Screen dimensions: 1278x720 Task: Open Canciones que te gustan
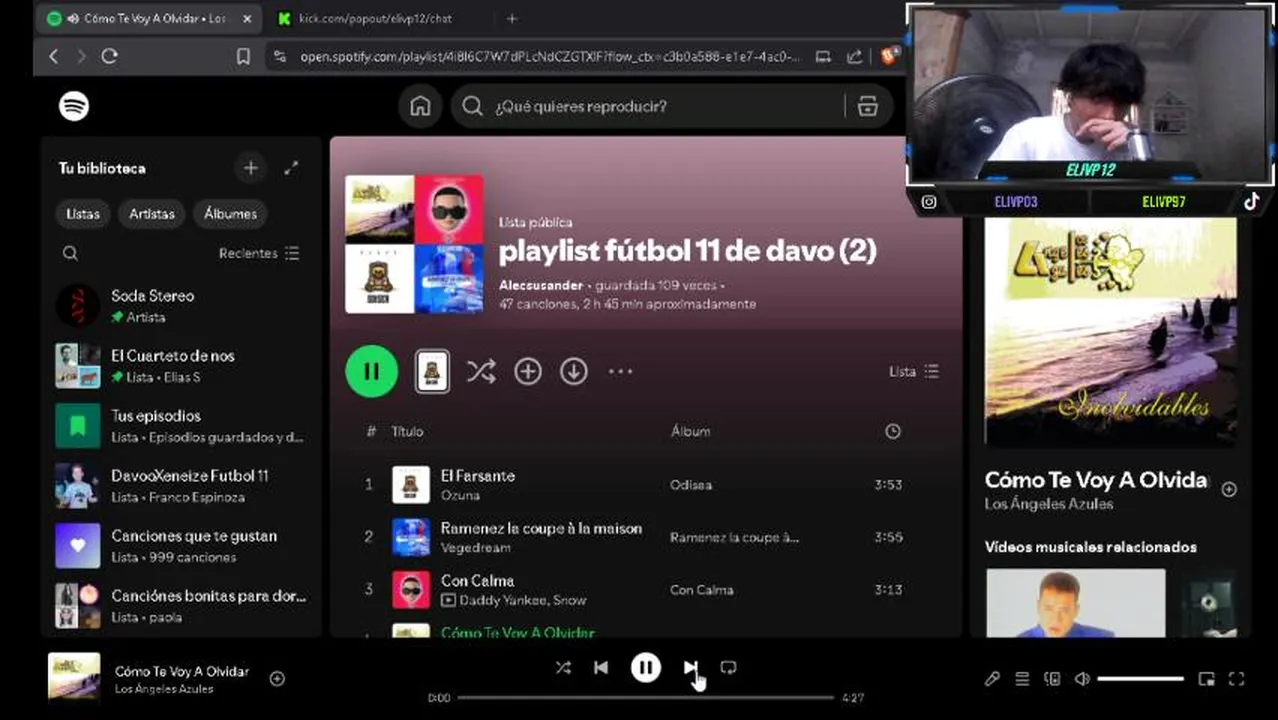point(181,545)
